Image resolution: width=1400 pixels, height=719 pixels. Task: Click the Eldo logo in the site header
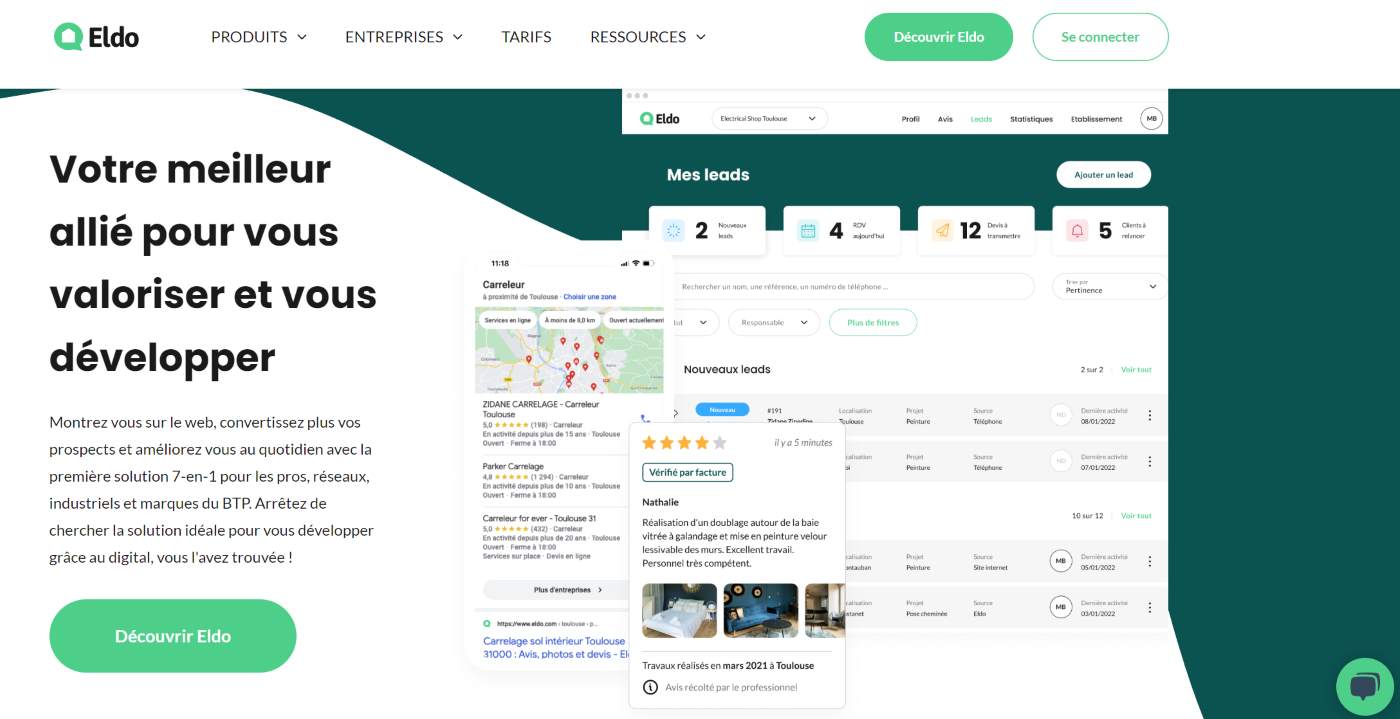coord(96,37)
